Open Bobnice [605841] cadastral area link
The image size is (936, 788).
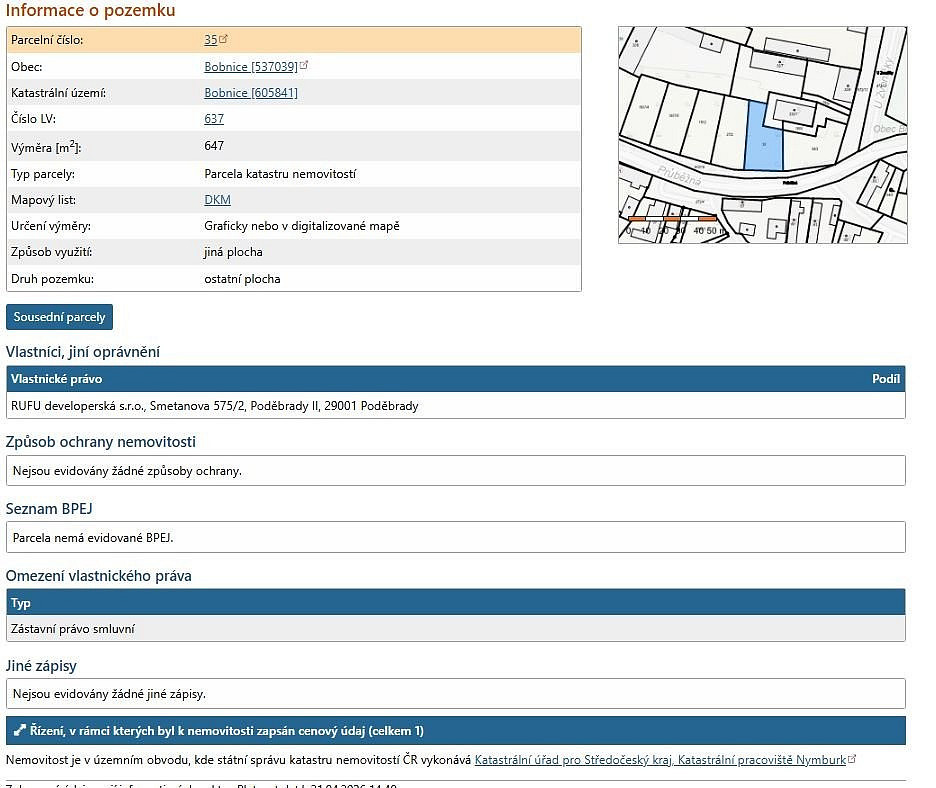pos(251,93)
